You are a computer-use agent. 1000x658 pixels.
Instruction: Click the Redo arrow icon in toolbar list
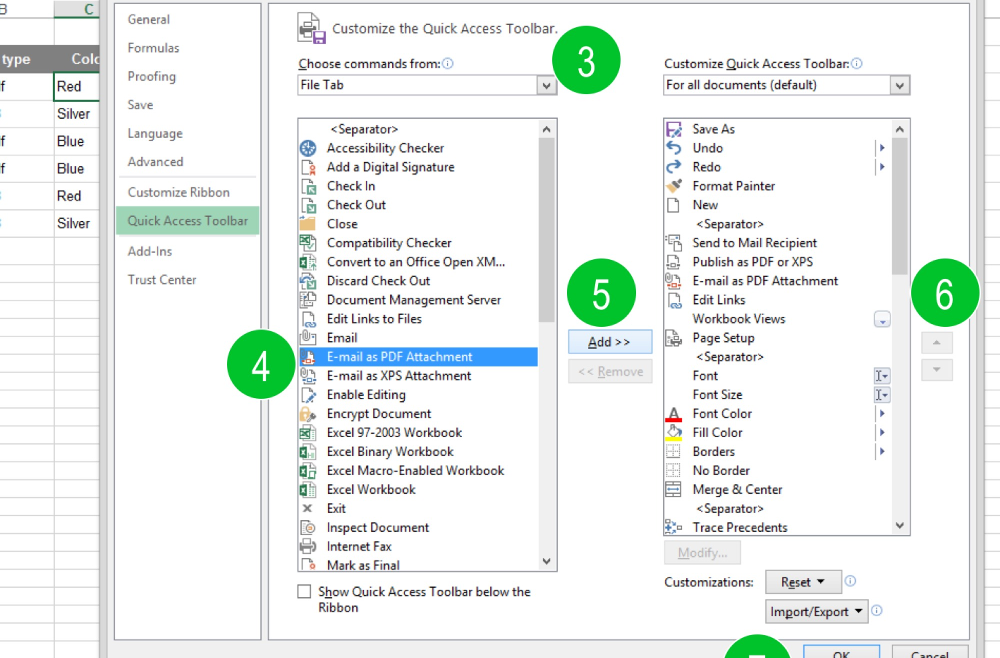pos(673,167)
